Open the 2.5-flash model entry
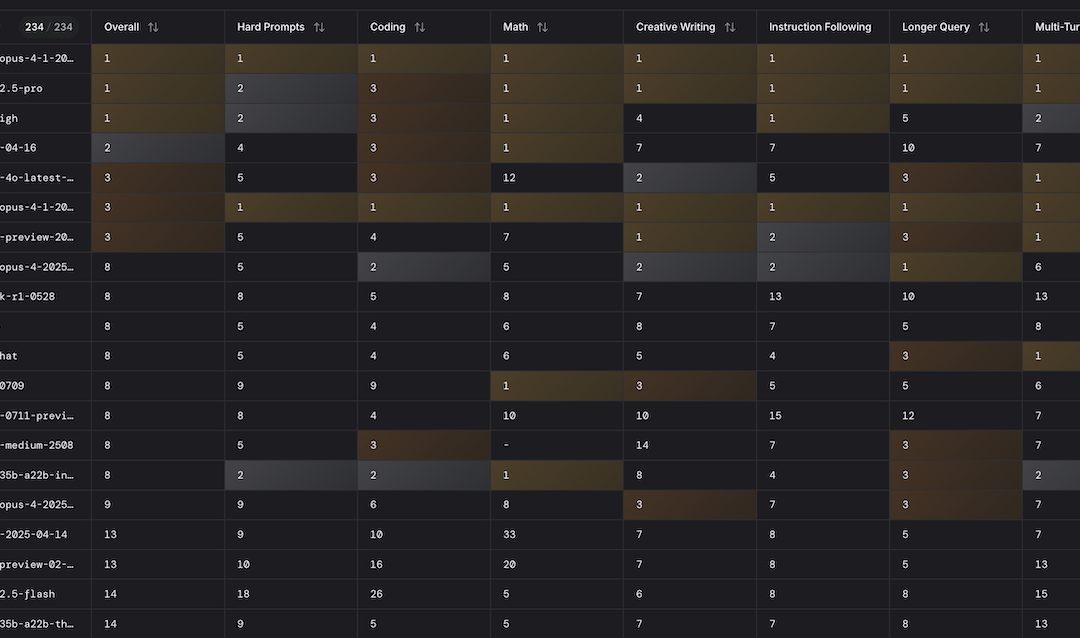 click(27, 594)
